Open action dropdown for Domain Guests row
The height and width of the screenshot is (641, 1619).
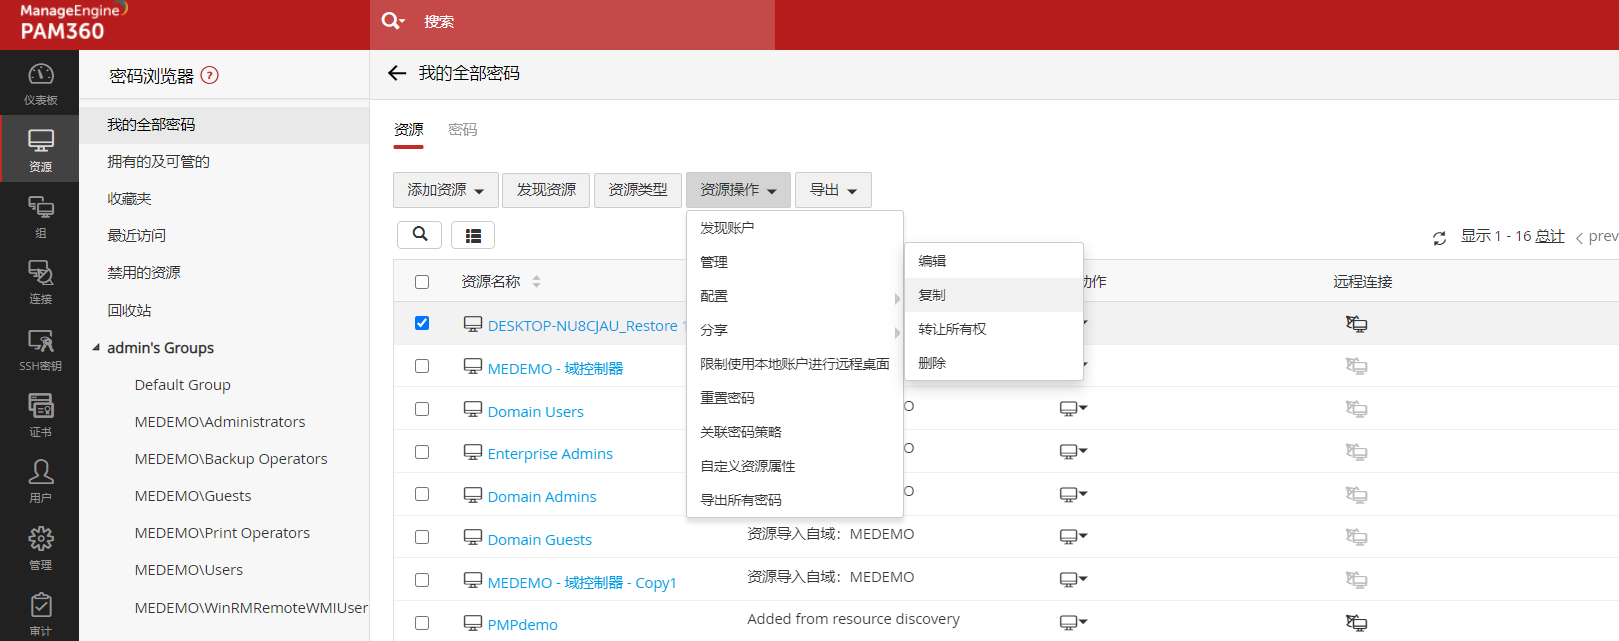click(x=1073, y=537)
